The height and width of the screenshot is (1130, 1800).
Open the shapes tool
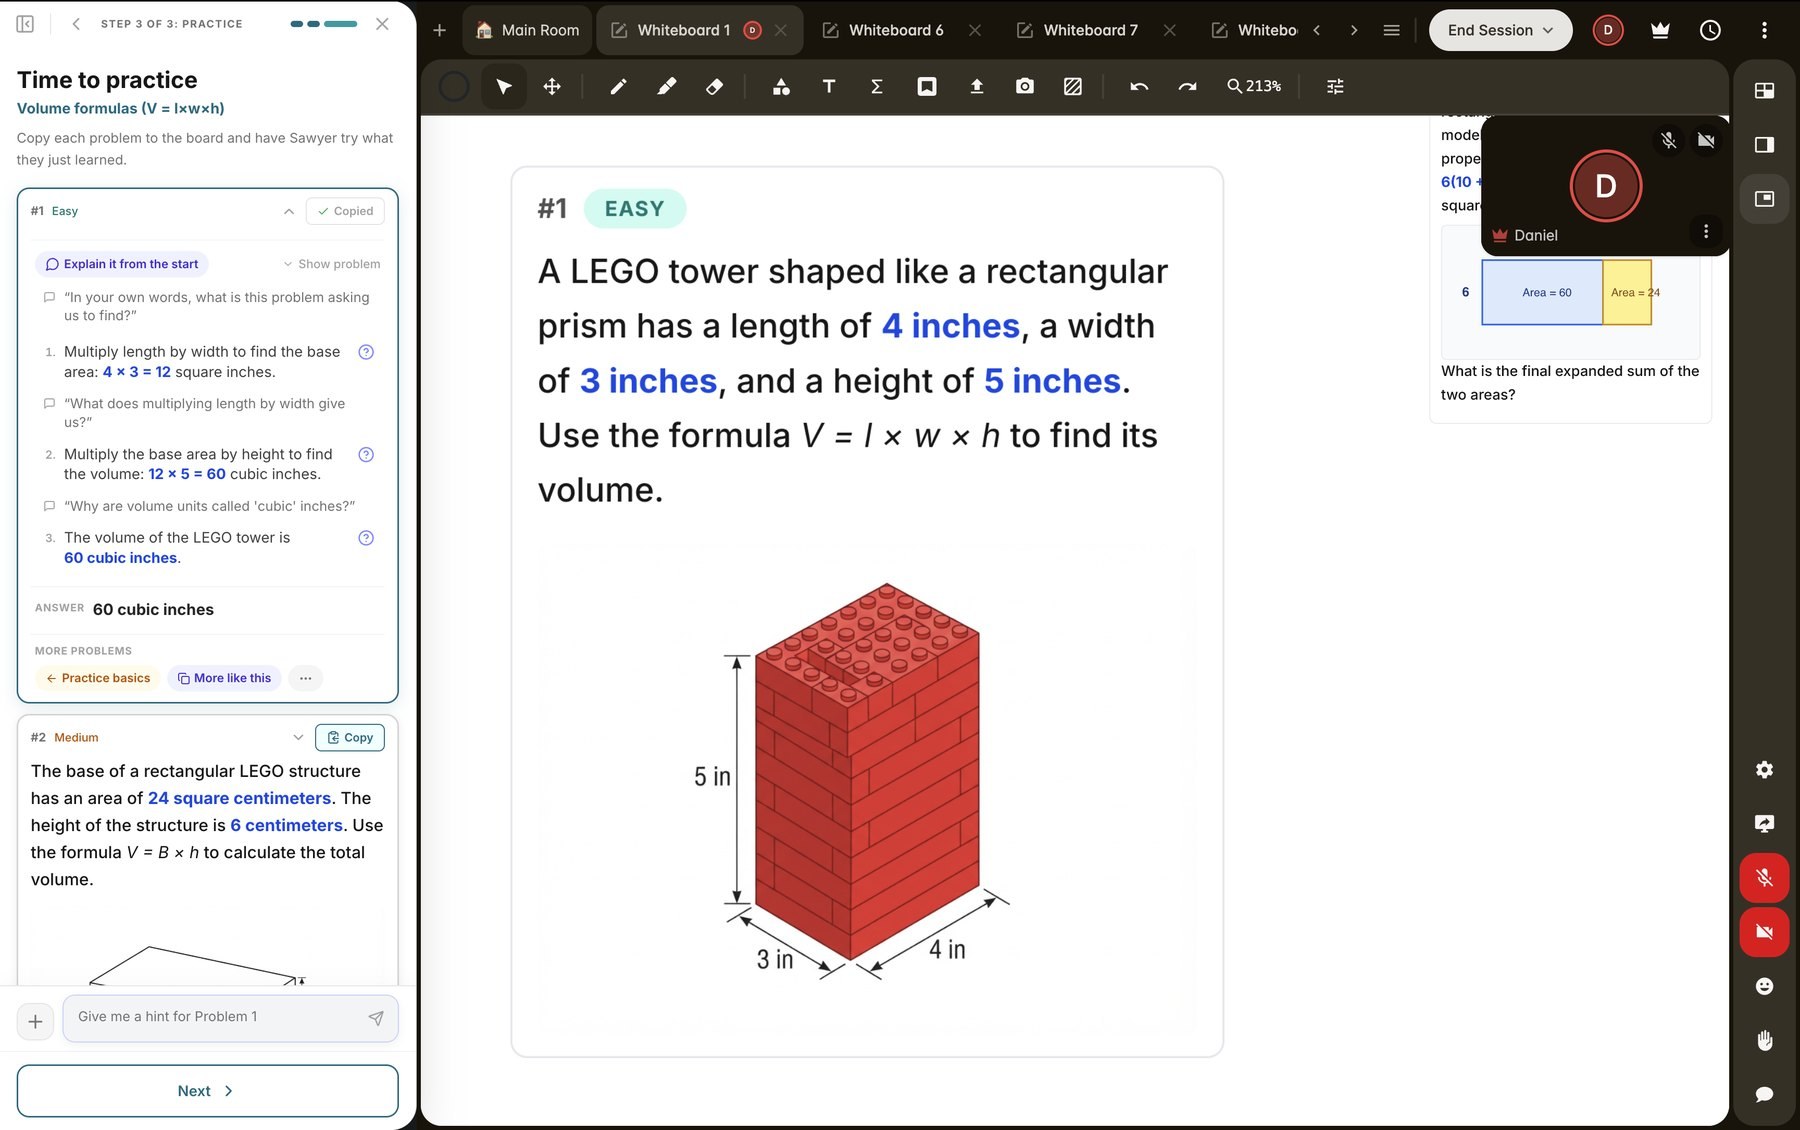point(781,87)
